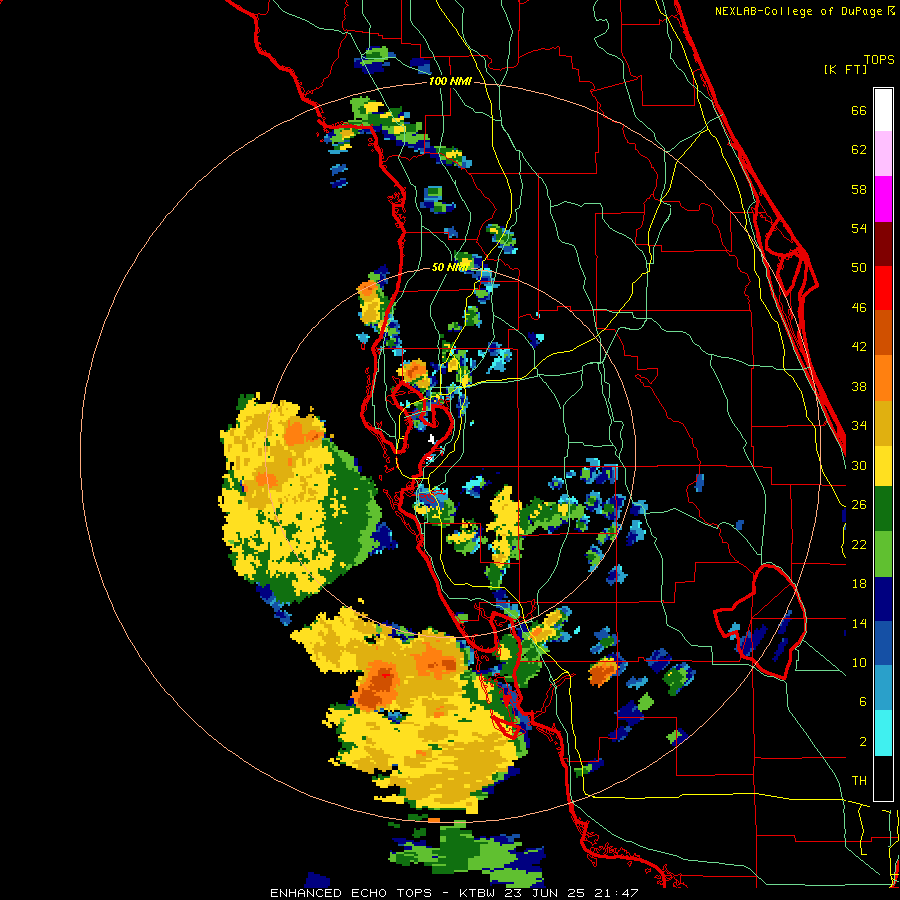Select the legend value 22
The height and width of the screenshot is (900, 900).
click(x=859, y=544)
